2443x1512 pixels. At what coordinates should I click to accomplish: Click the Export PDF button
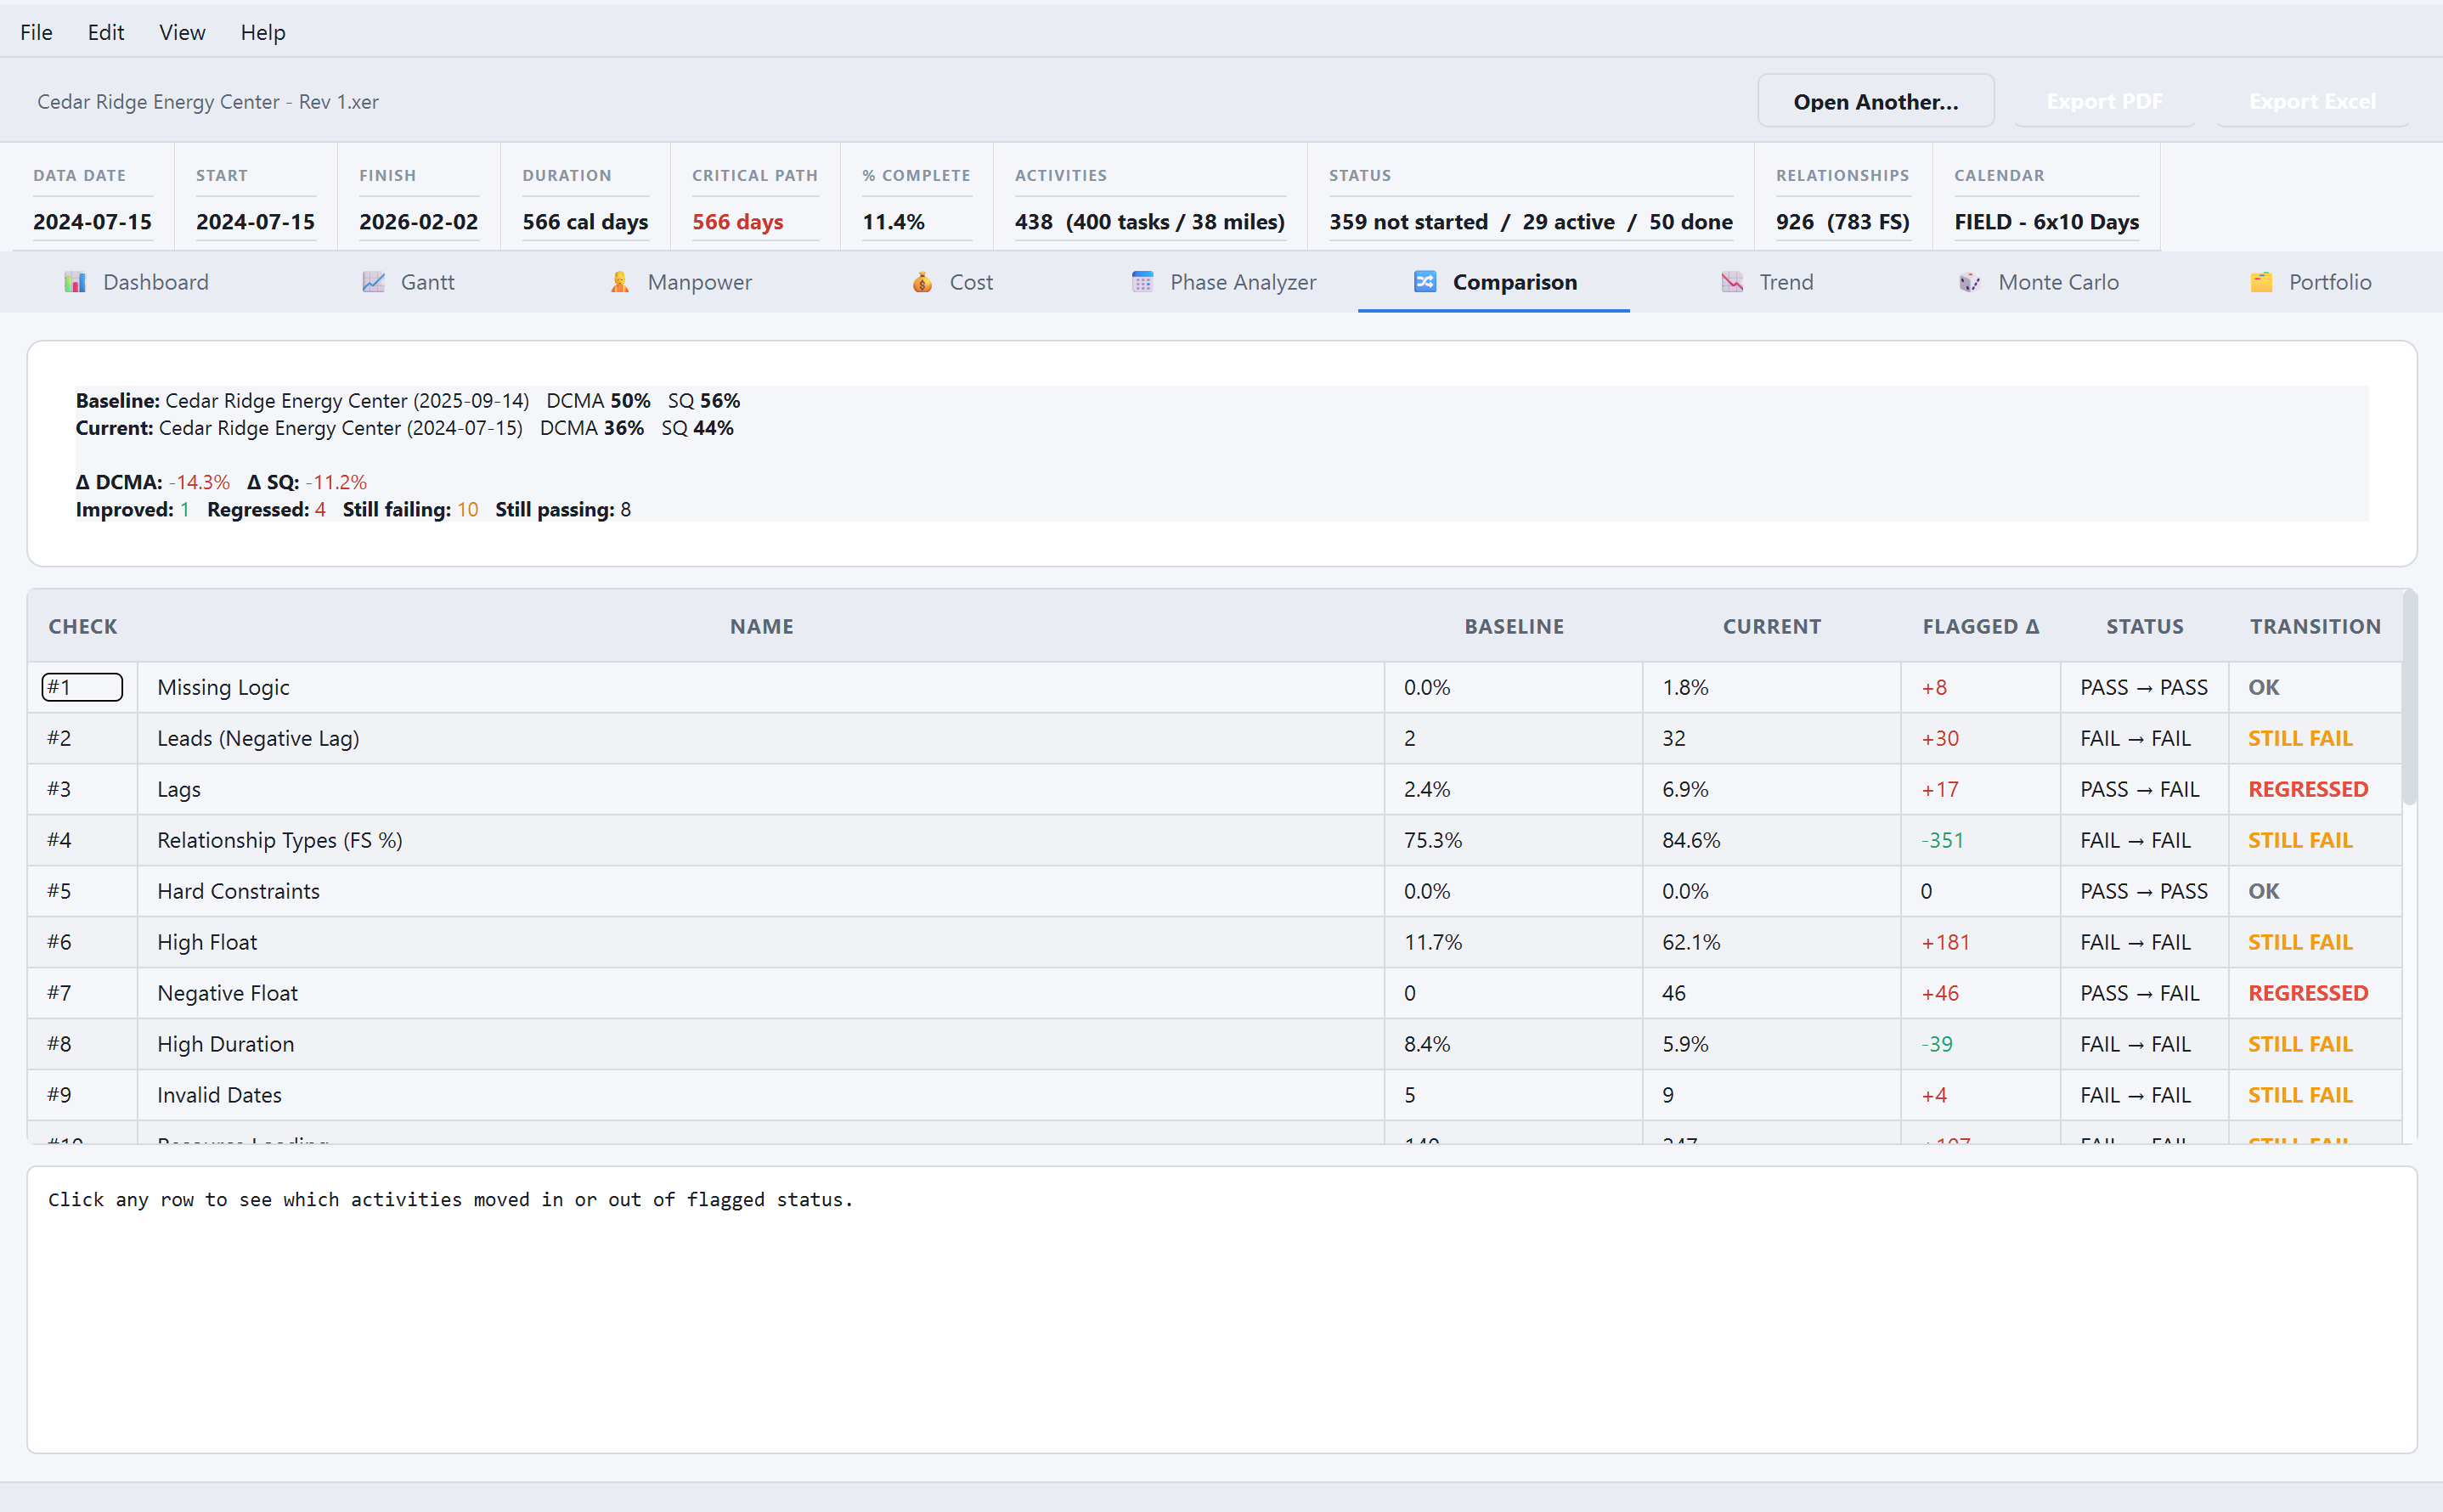(2104, 101)
